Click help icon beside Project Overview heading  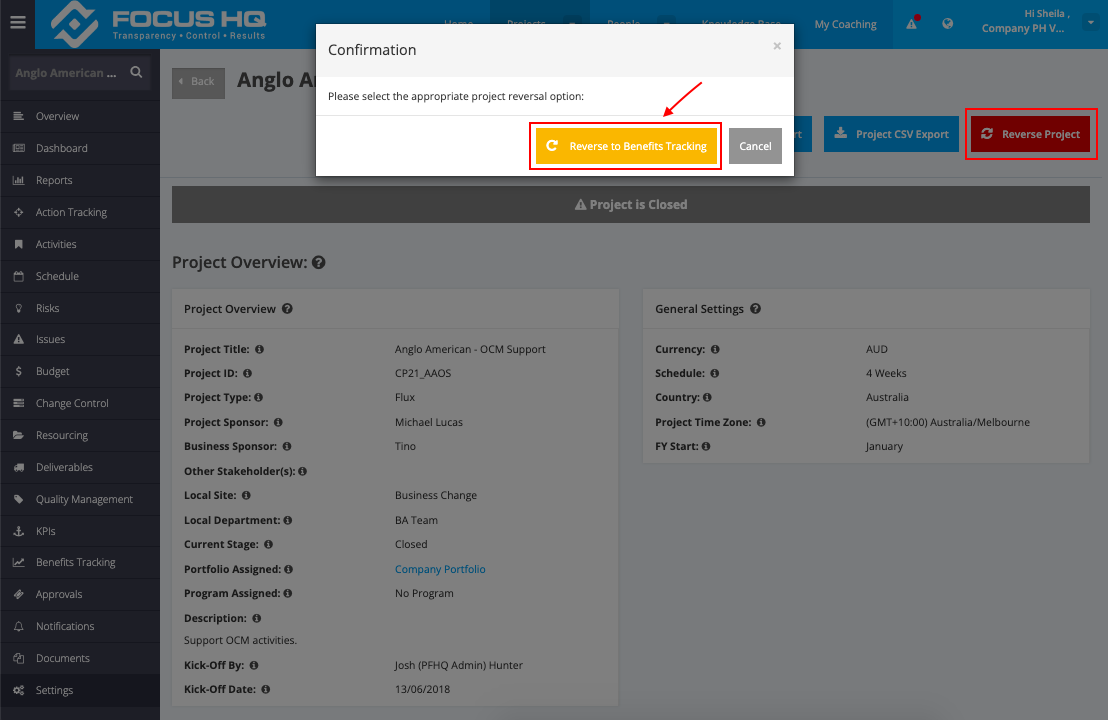point(319,262)
